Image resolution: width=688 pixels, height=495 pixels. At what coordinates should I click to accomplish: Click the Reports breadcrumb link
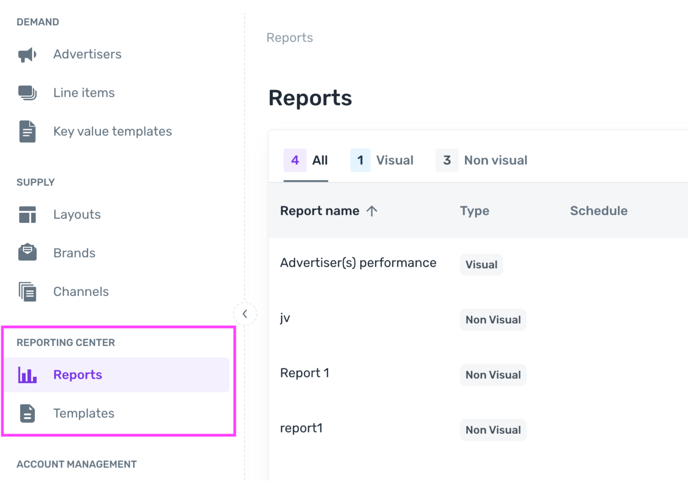click(x=290, y=38)
